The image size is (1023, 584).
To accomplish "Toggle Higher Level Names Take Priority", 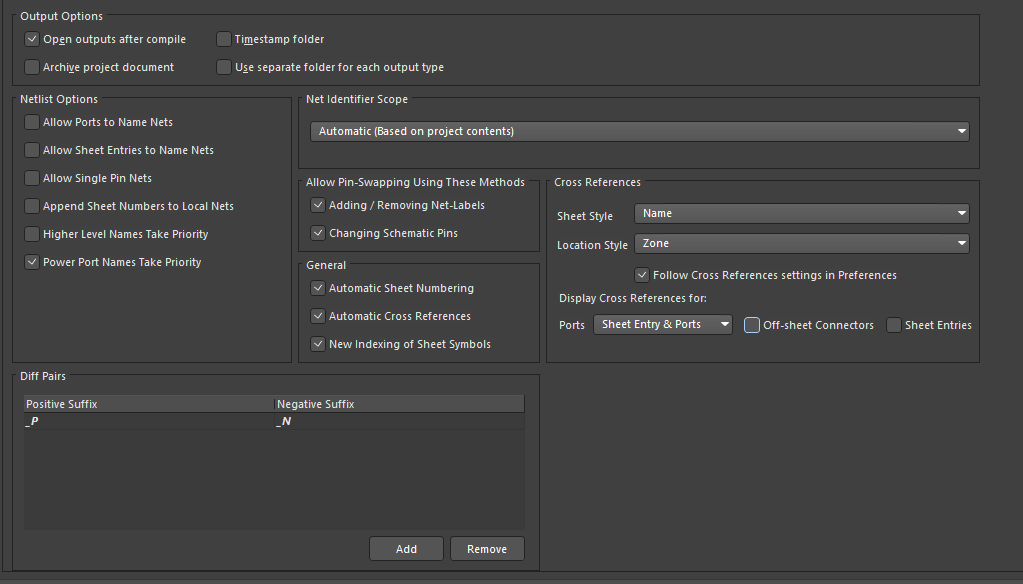I will point(32,234).
